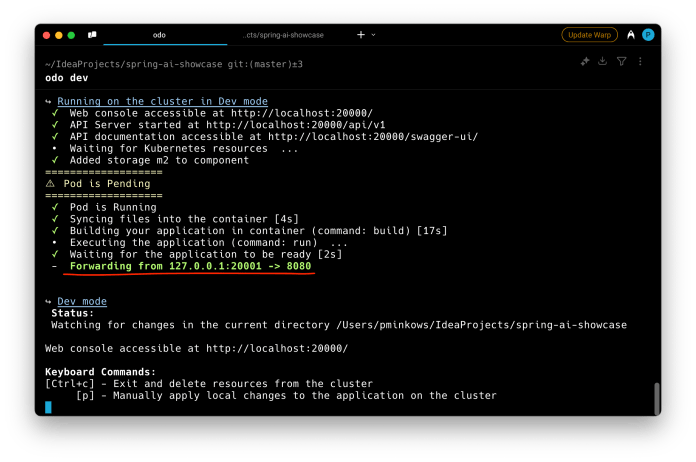Open the user profile avatar
The width and height of the screenshot is (696, 462).
(x=648, y=35)
